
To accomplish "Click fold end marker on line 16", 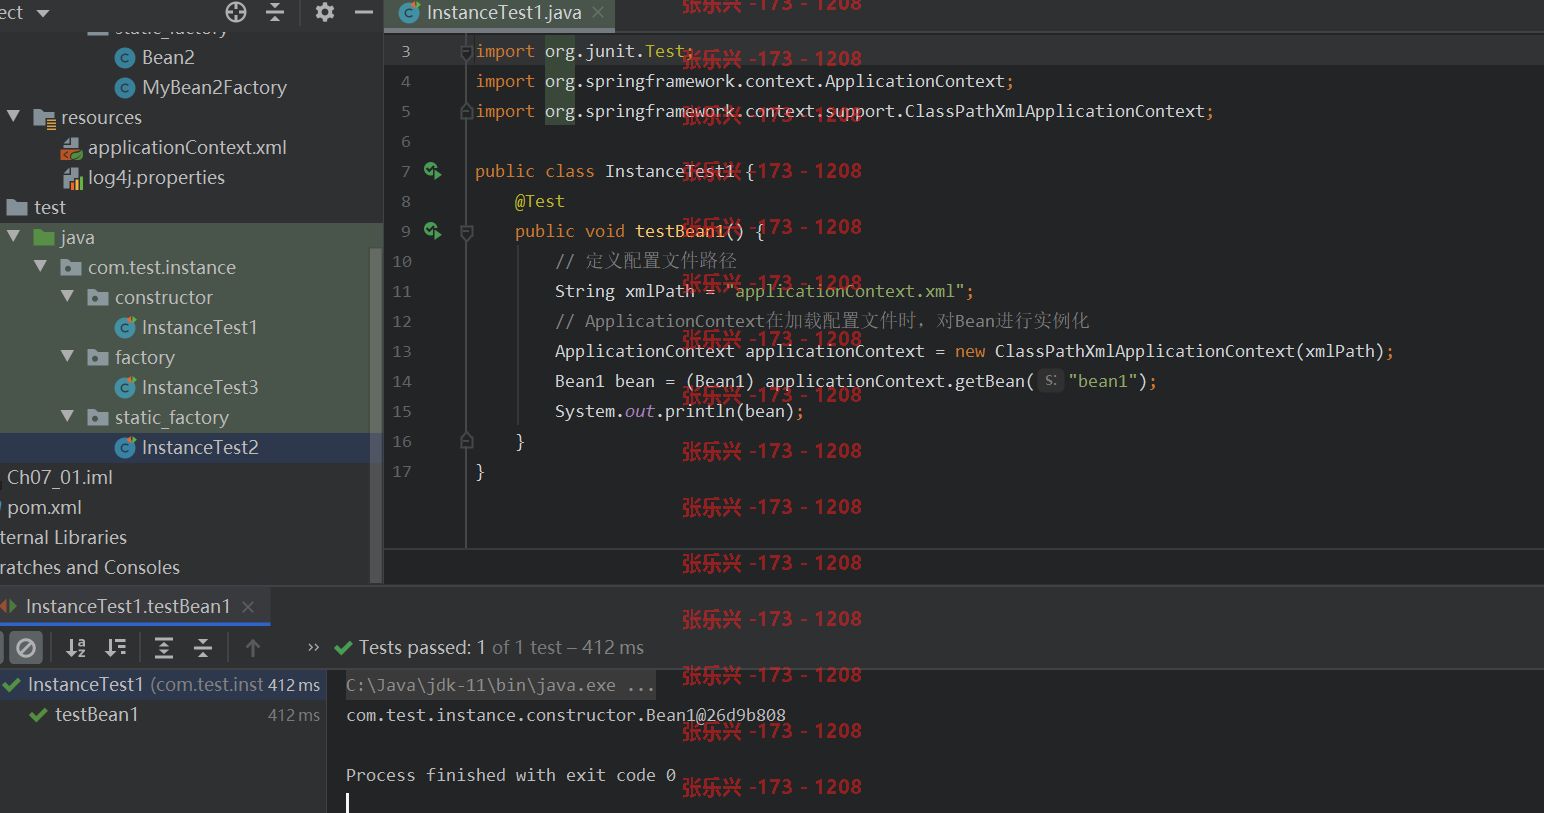I will (x=466, y=441).
